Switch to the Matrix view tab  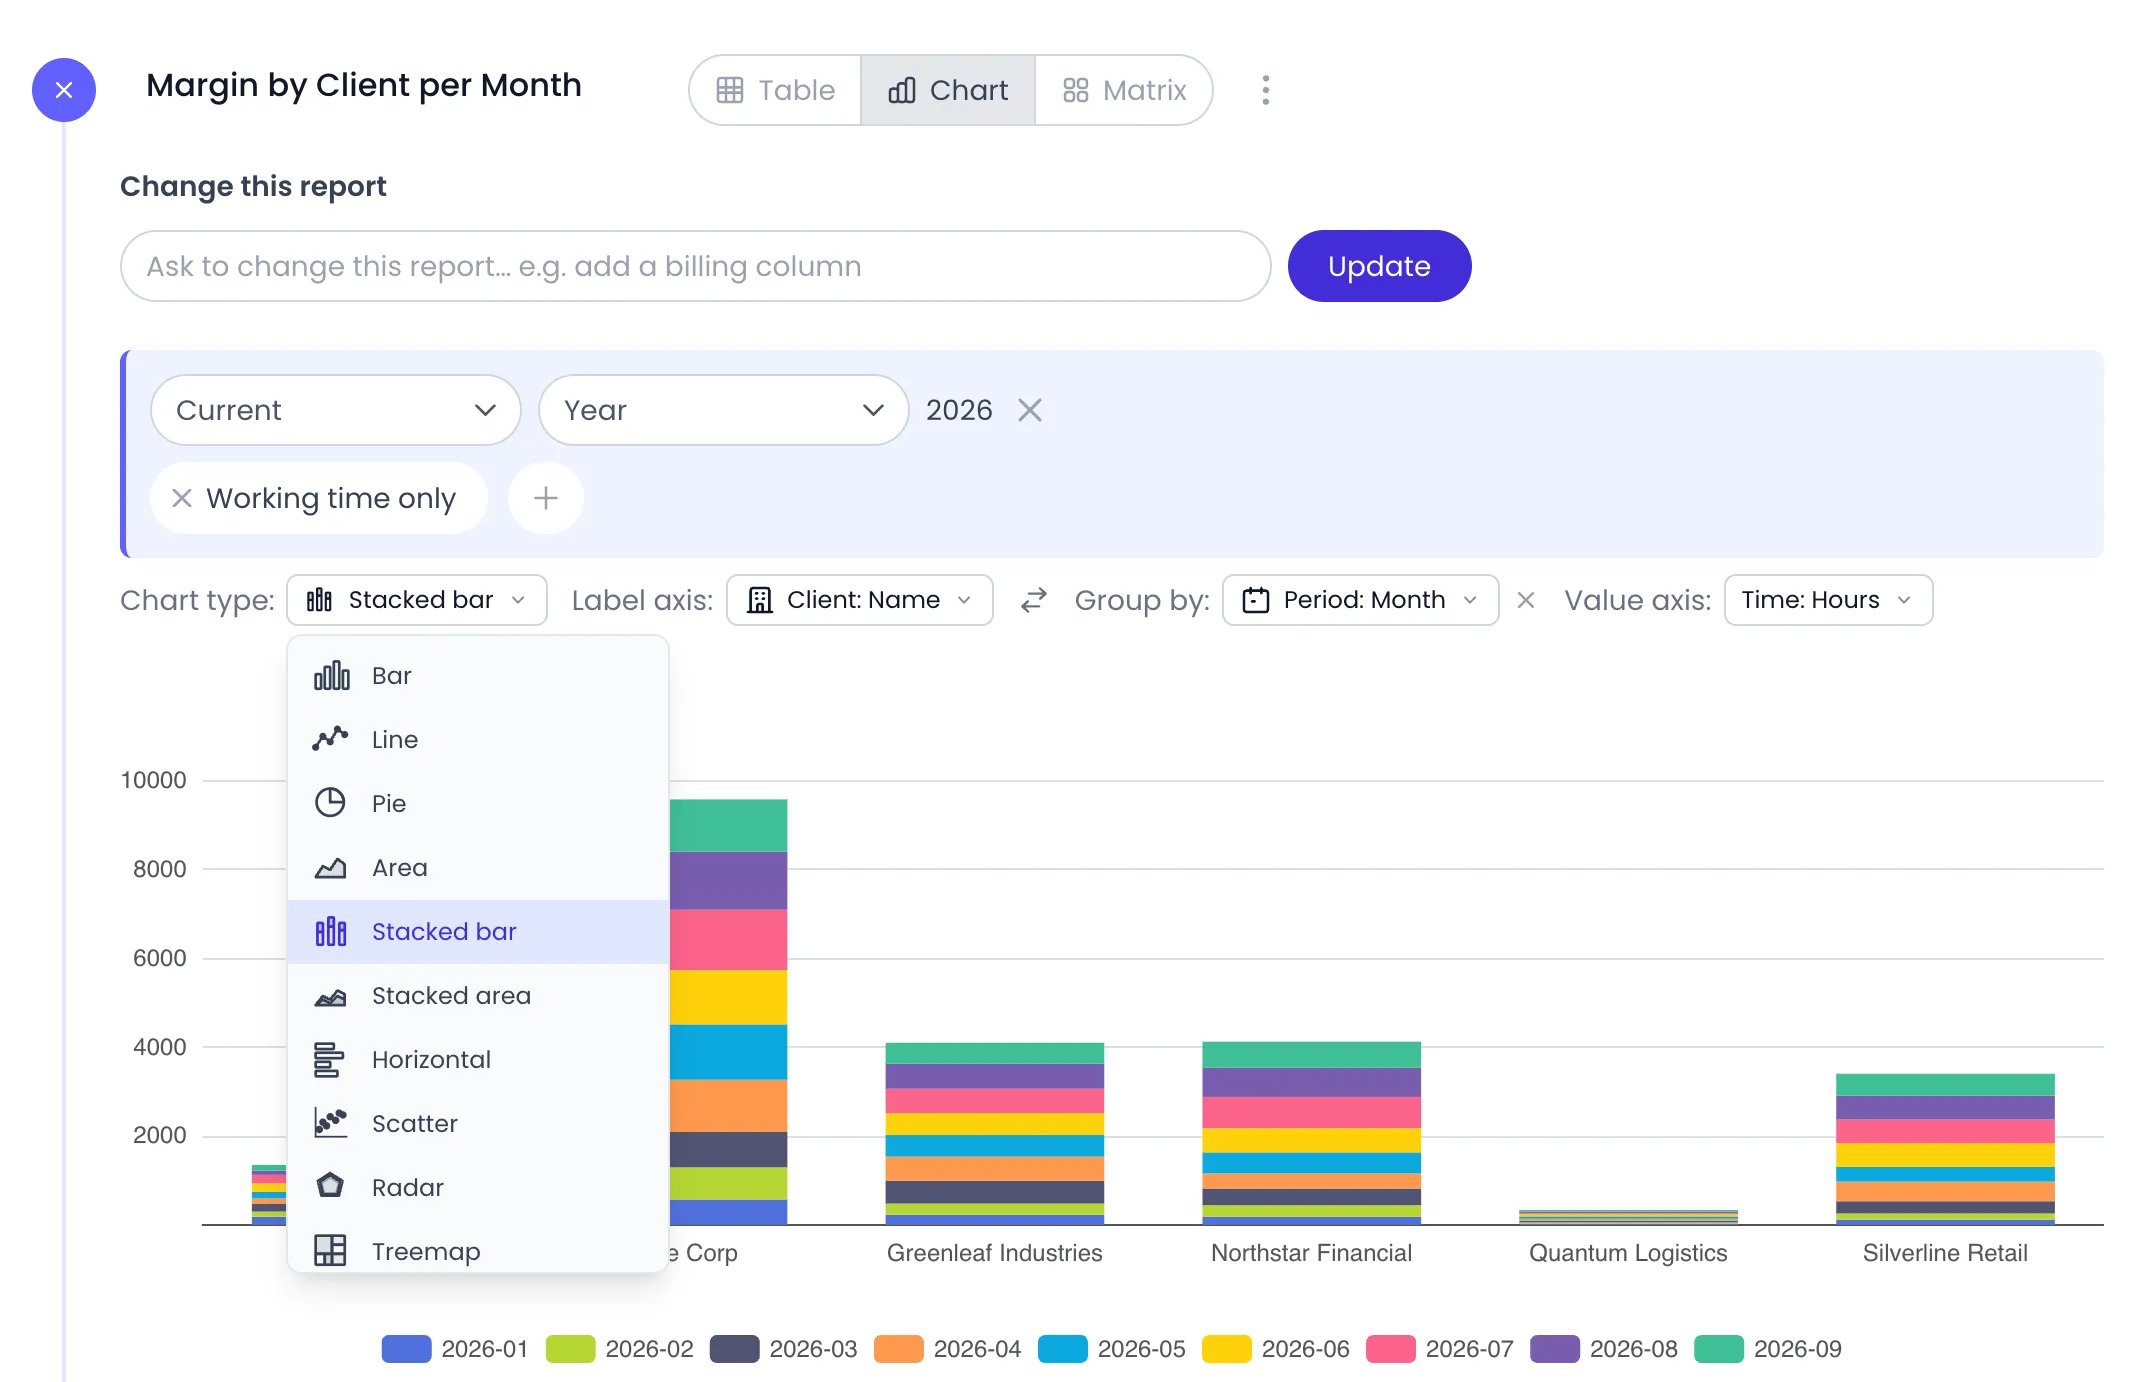click(x=1124, y=90)
